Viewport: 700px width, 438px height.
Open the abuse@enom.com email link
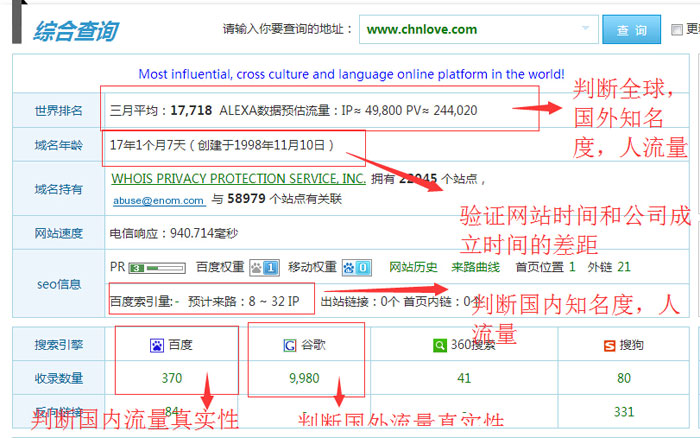click(158, 200)
